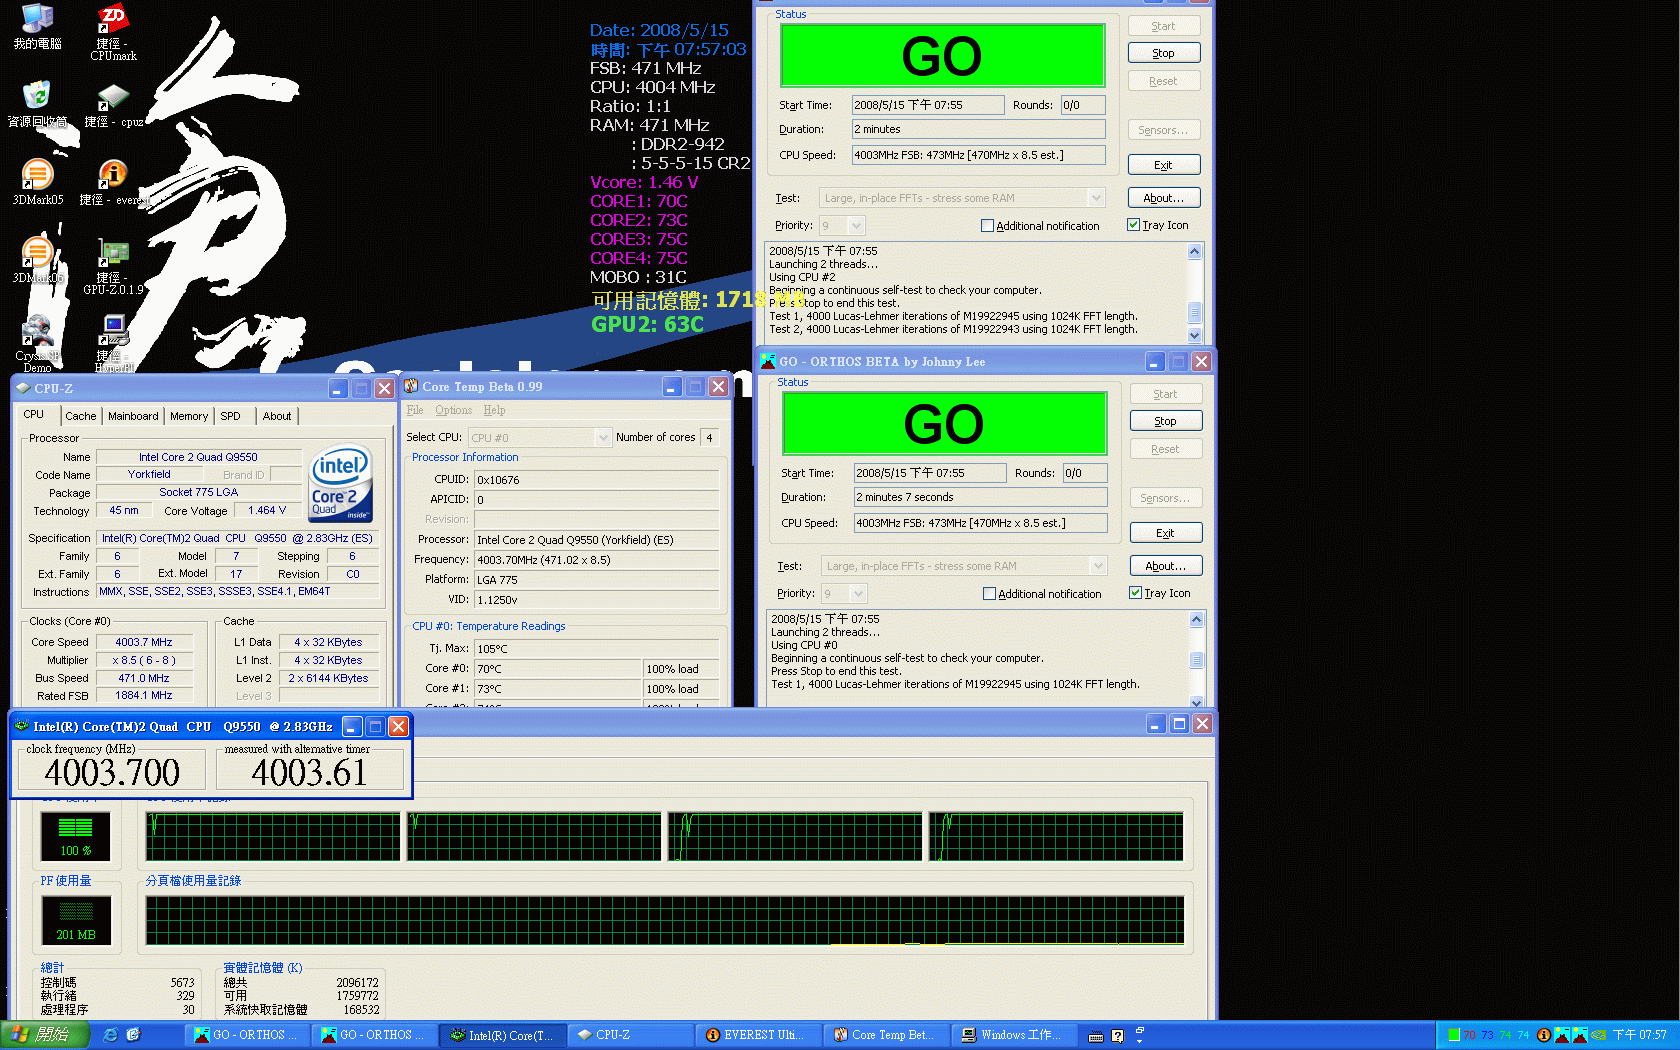
Task: Click the green square tray icon
Action: pos(1454,1035)
